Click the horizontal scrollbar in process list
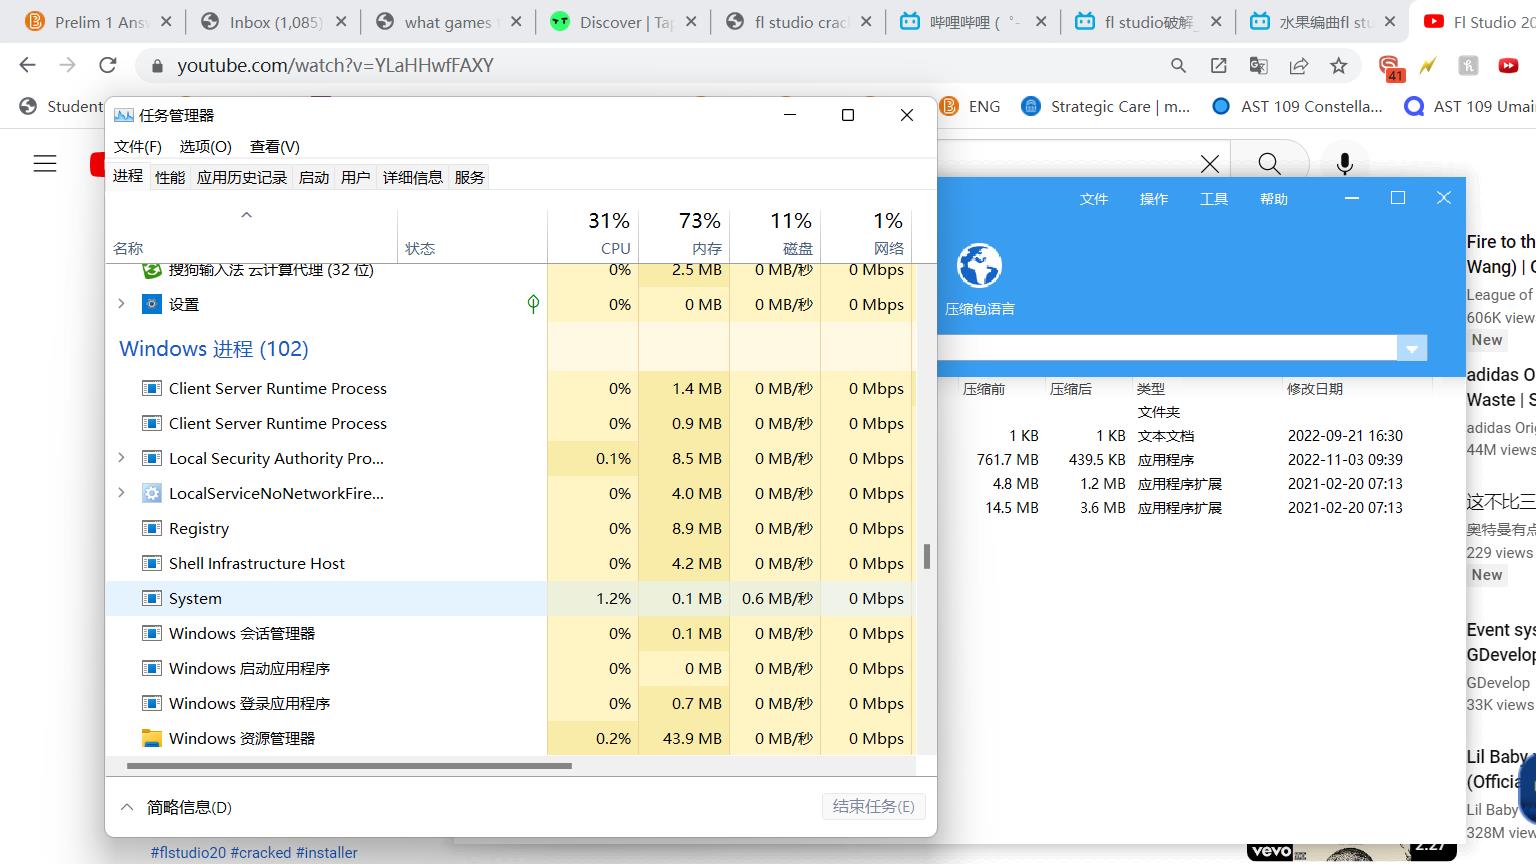This screenshot has height=864, width=1536. [x=349, y=766]
